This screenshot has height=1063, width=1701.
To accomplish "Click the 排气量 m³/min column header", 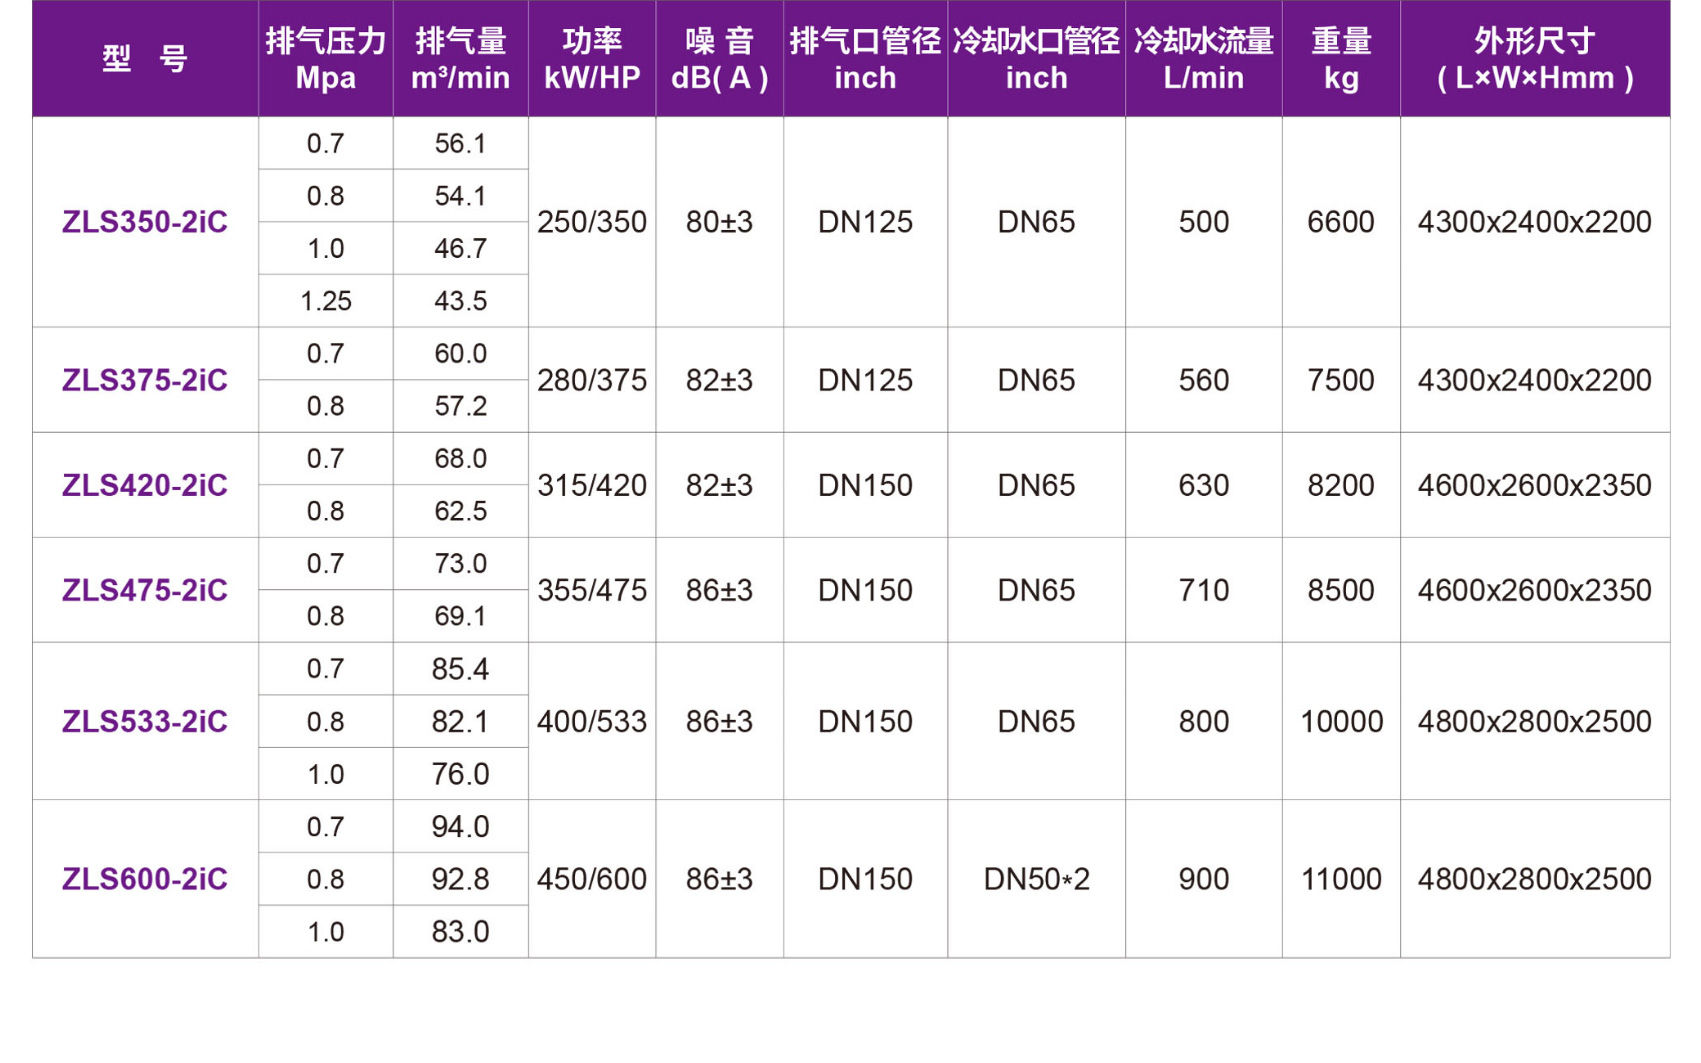I will [461, 59].
